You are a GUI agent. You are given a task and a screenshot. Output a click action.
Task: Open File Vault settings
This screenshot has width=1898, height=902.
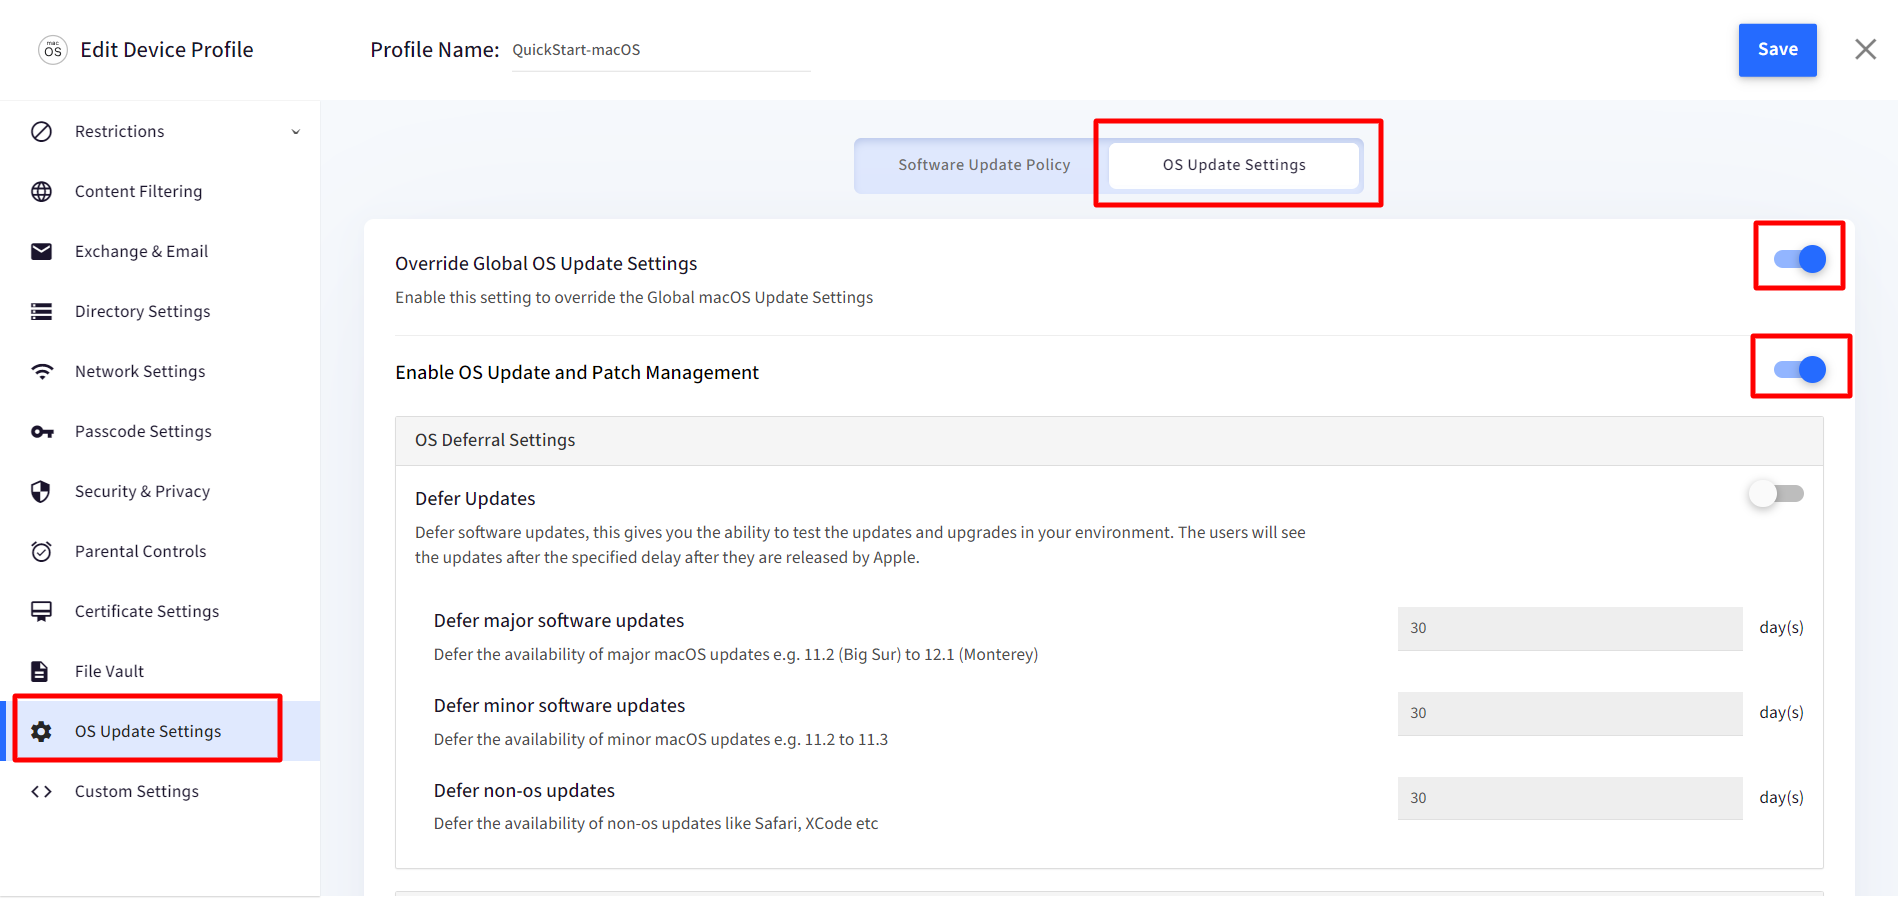160,671
